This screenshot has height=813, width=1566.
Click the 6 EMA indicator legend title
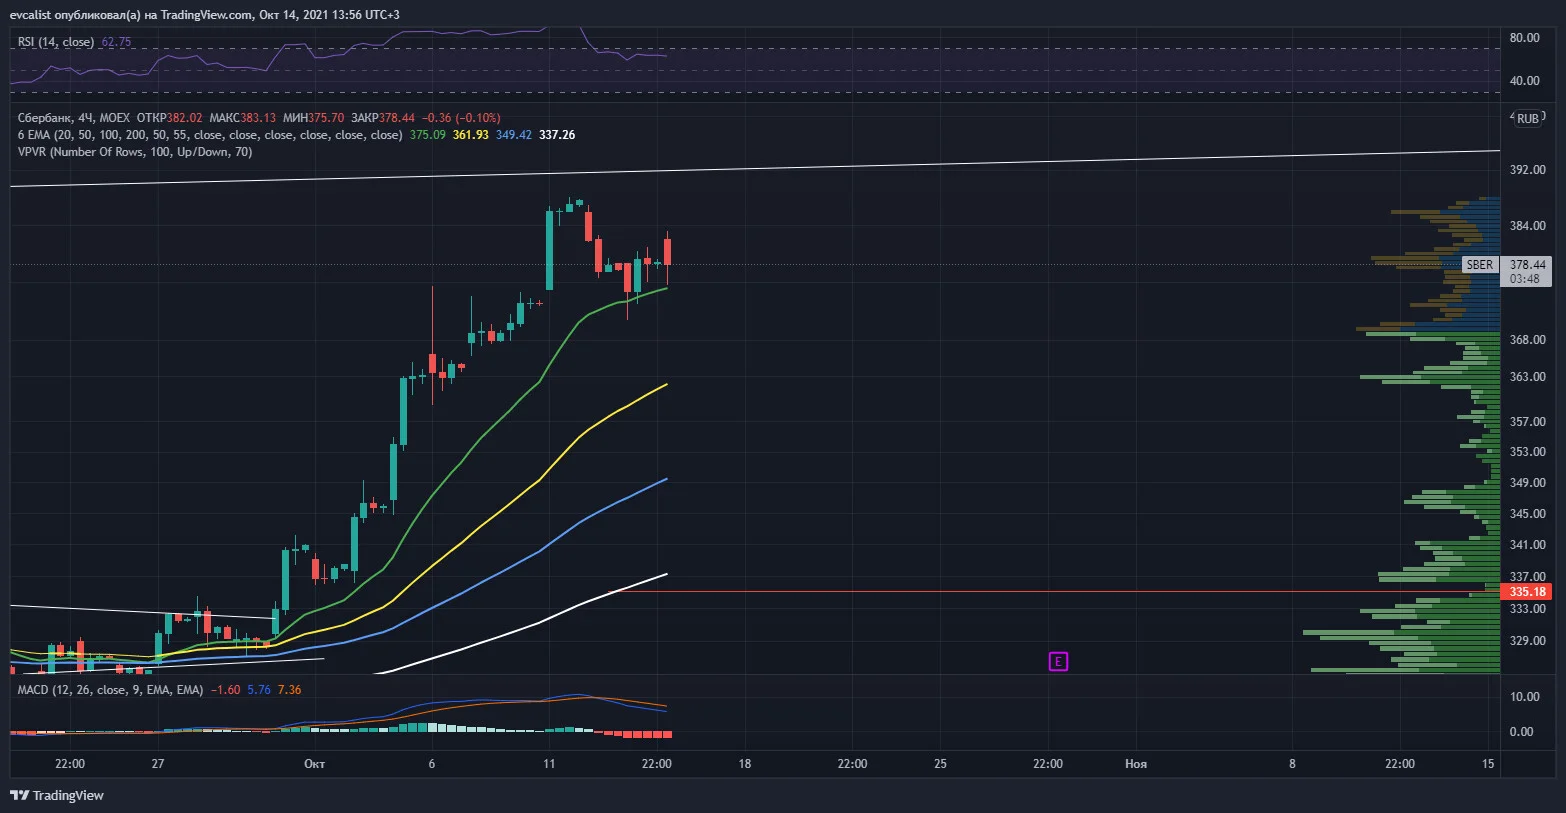[210, 135]
